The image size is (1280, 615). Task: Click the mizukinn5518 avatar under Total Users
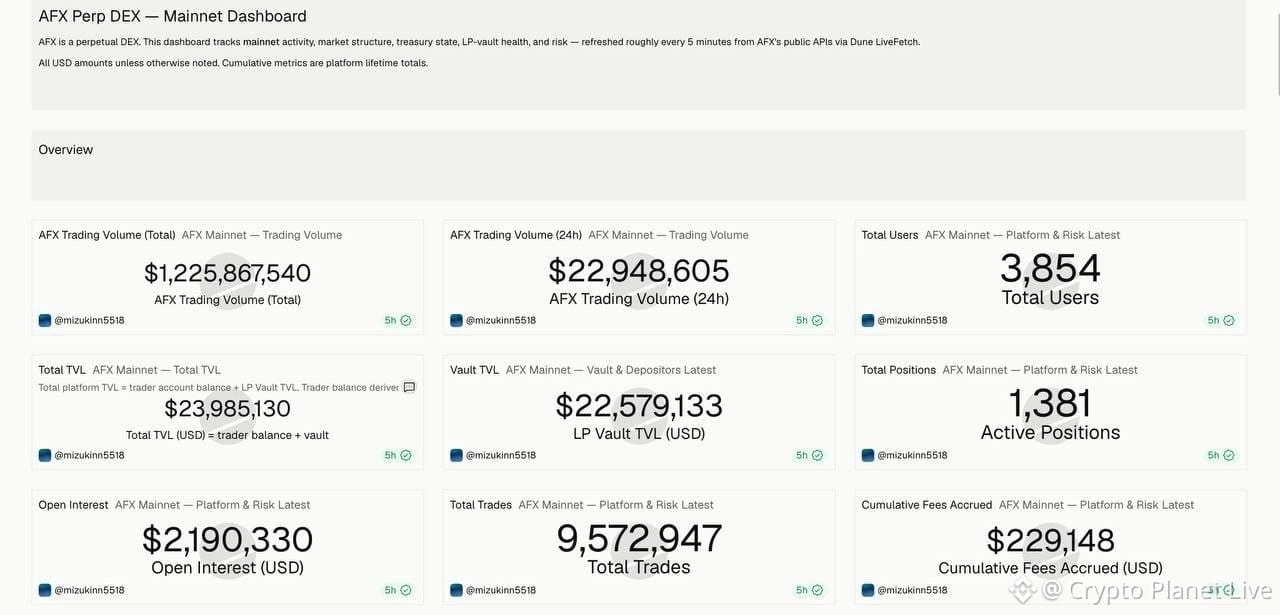point(868,321)
